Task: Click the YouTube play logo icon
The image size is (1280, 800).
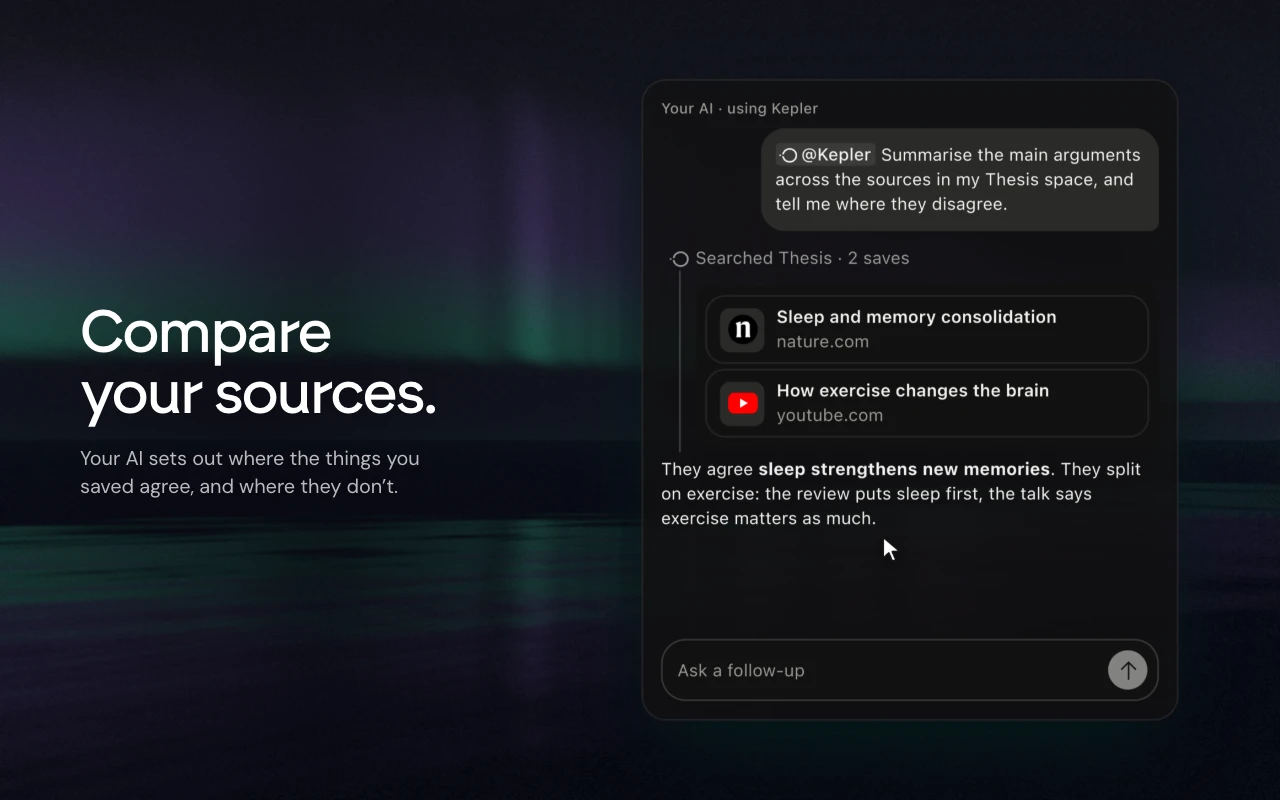Action: (742, 403)
